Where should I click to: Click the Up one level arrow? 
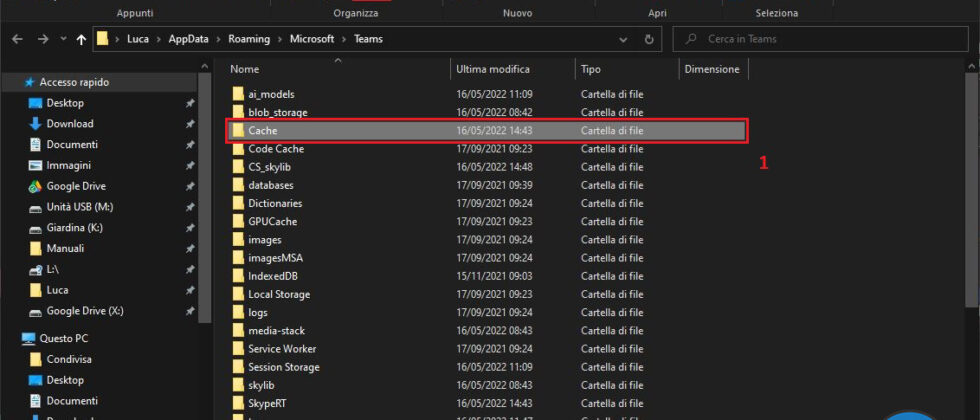point(81,39)
